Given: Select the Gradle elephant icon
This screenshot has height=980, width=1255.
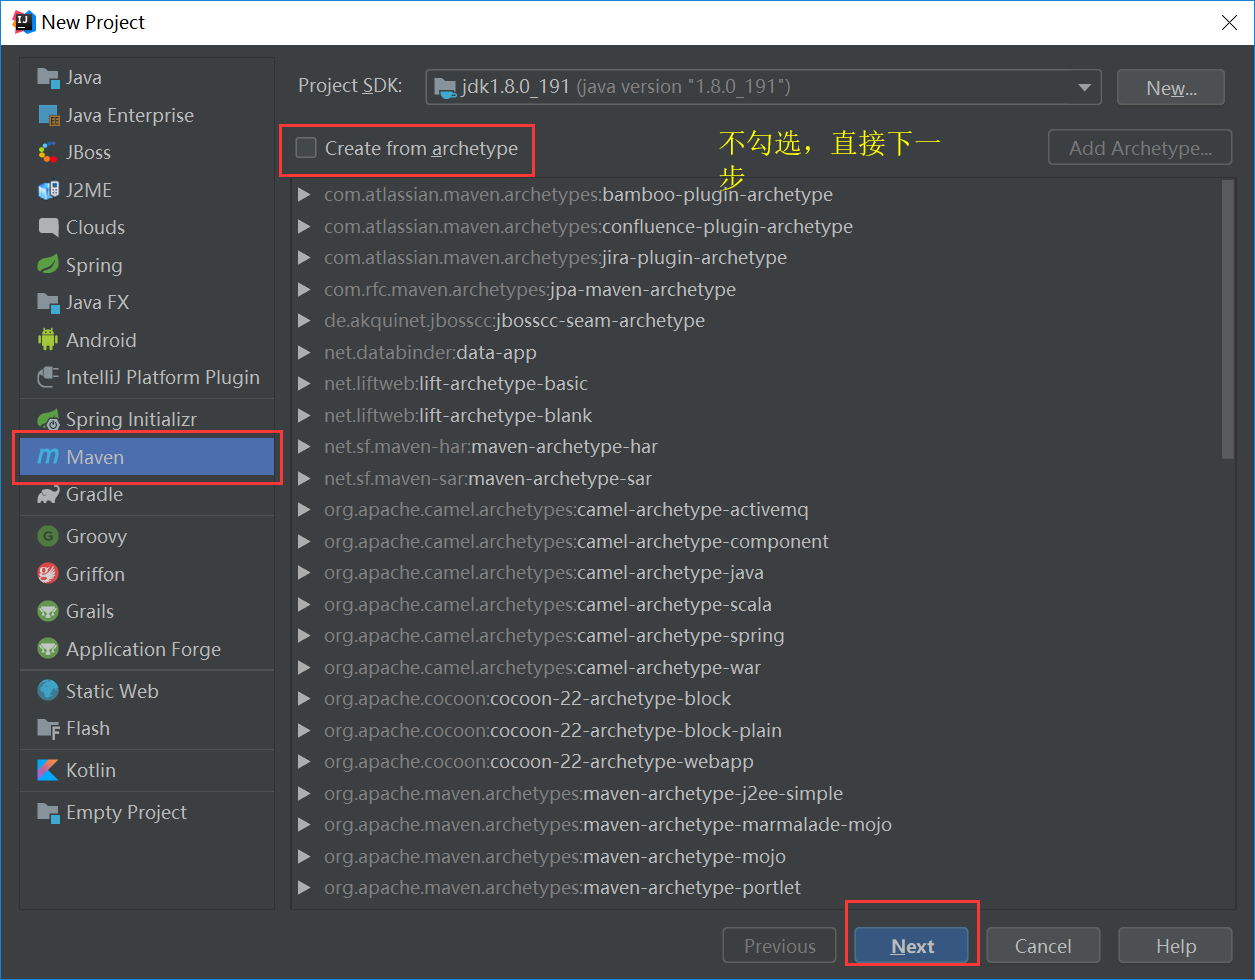Looking at the screenshot, I should coord(48,494).
